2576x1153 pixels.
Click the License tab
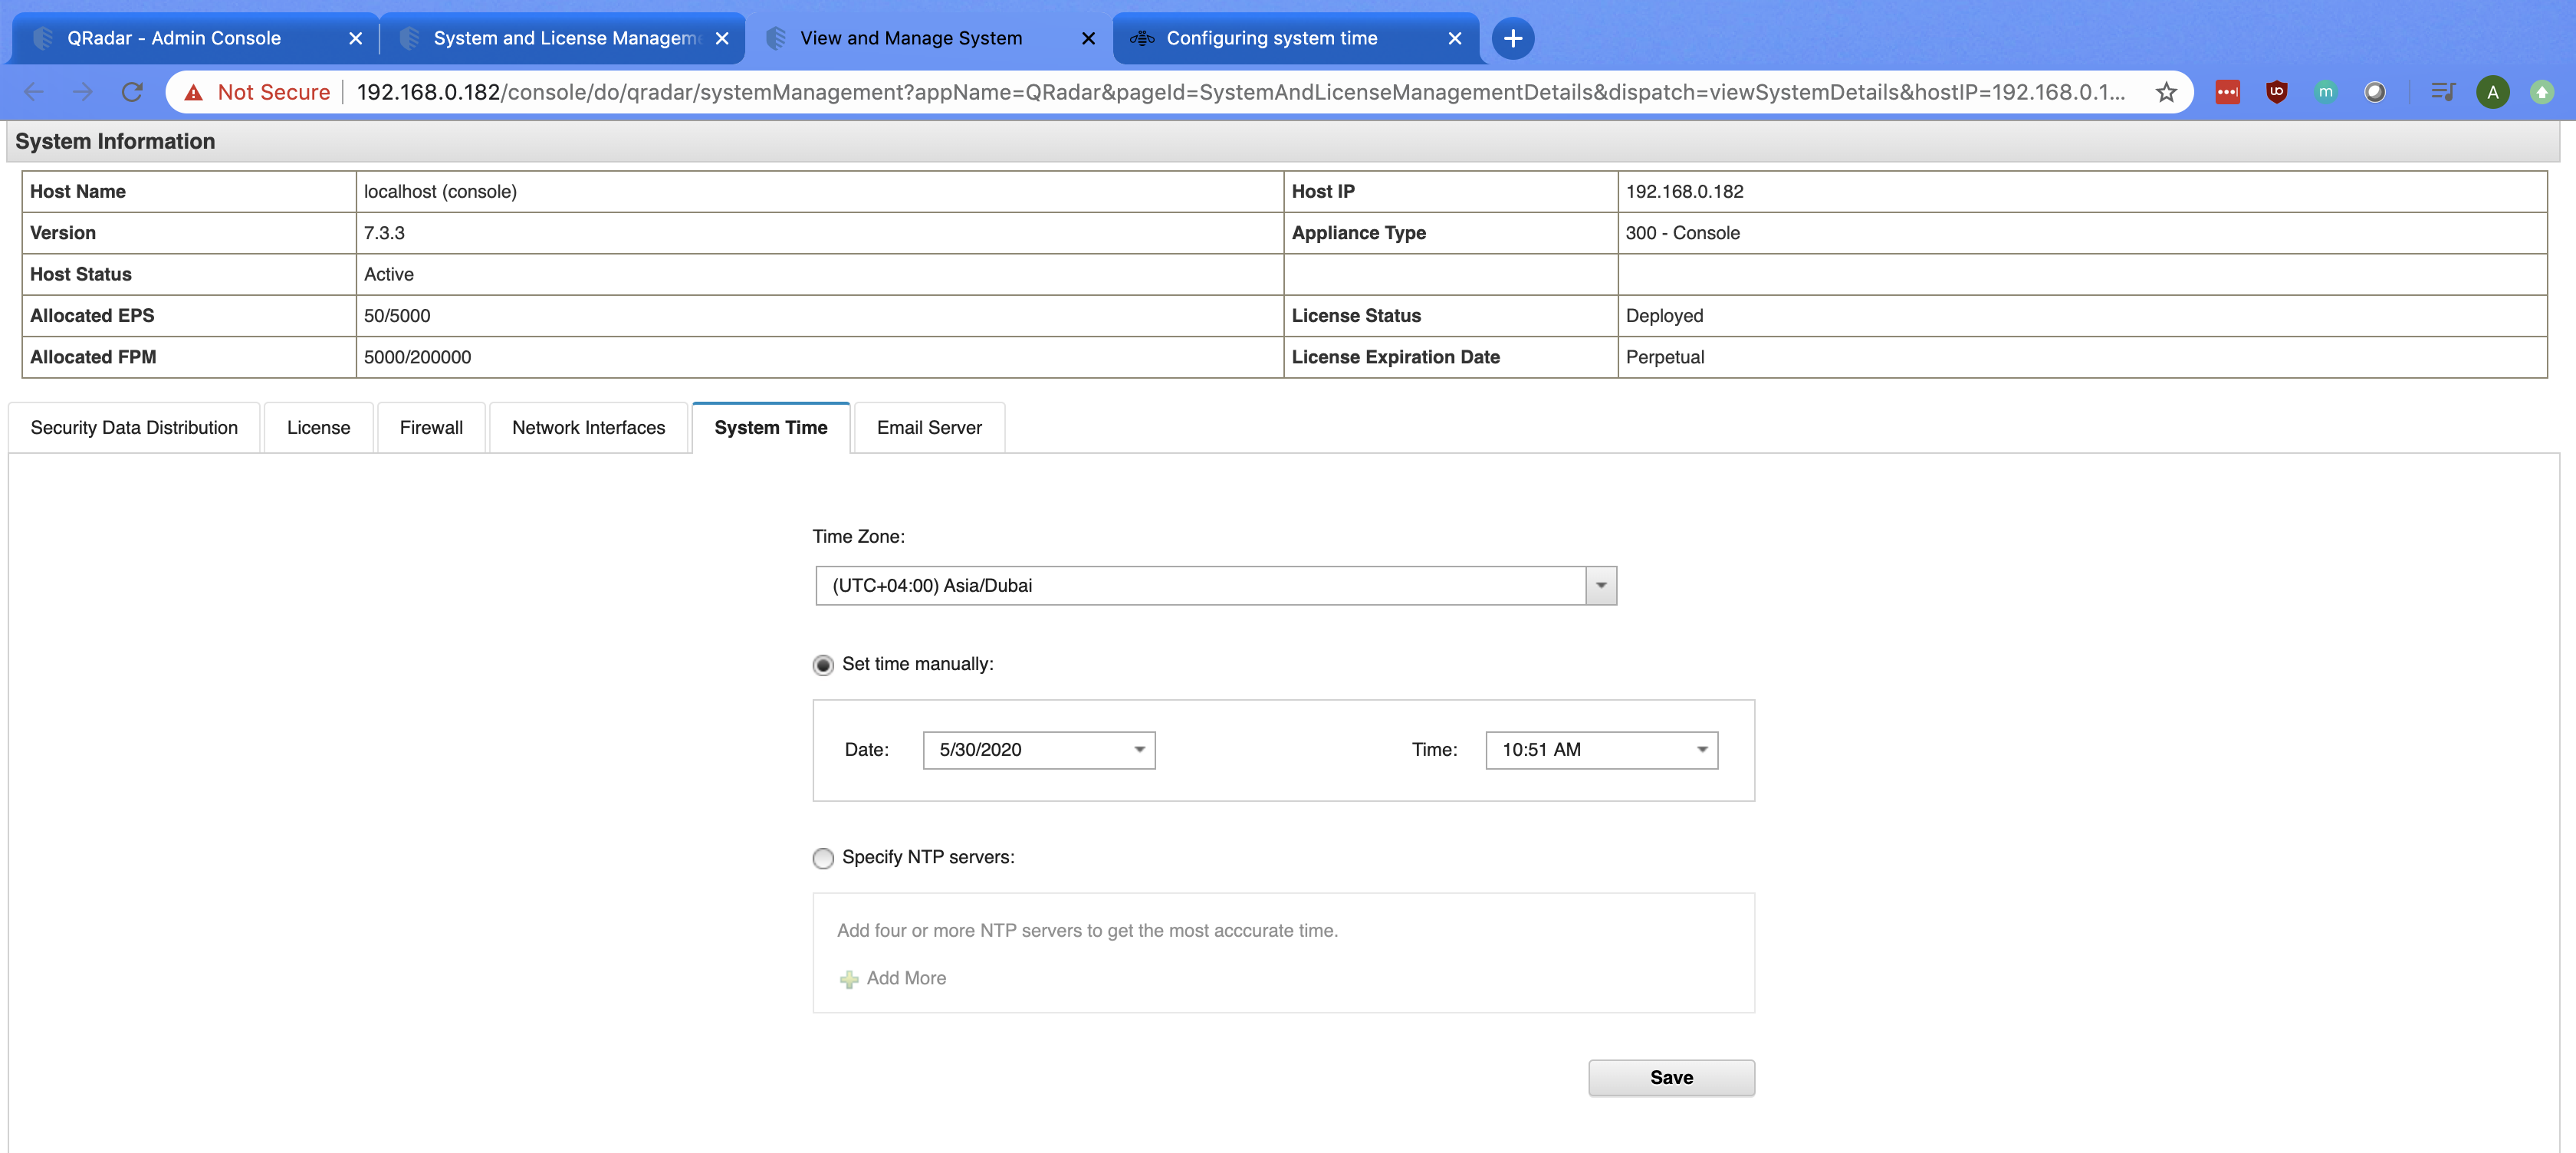coord(317,427)
